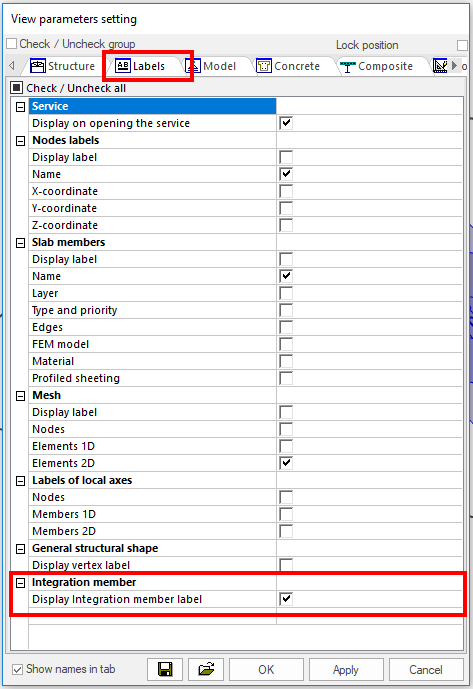Click the tab scroll right arrow
This screenshot has width=473, height=689.
[x=455, y=66]
